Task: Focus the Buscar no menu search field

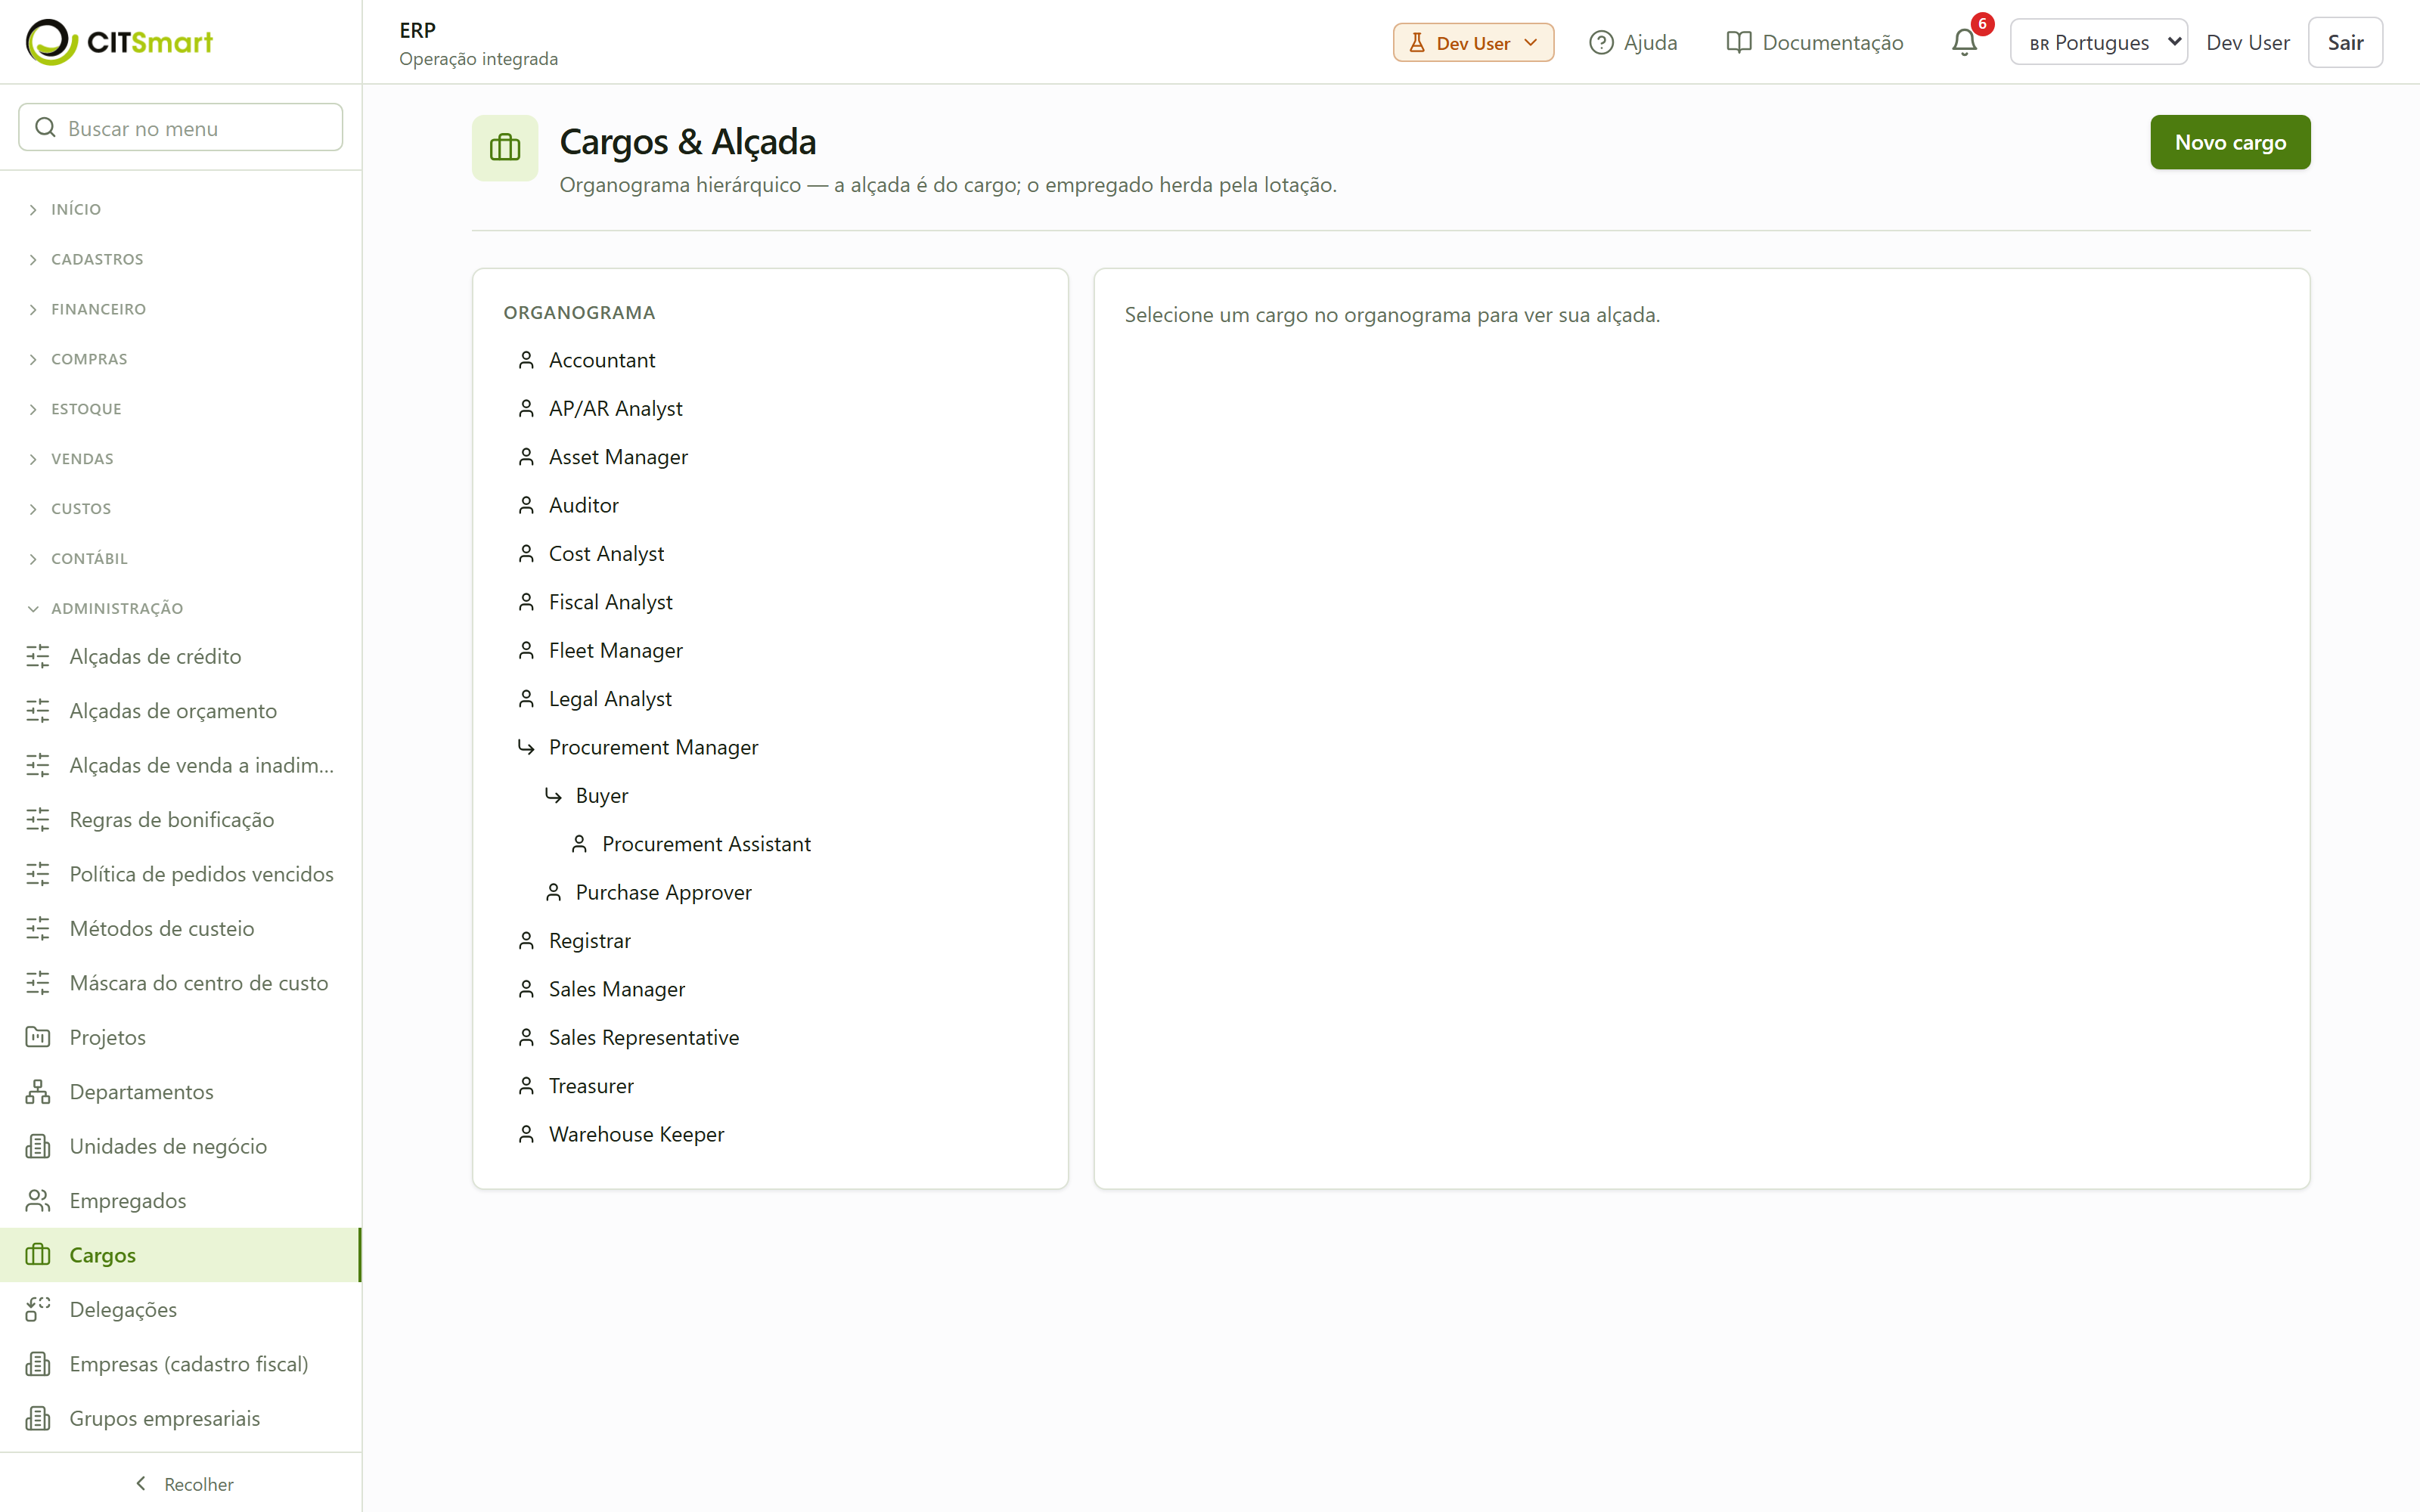Action: (181, 128)
